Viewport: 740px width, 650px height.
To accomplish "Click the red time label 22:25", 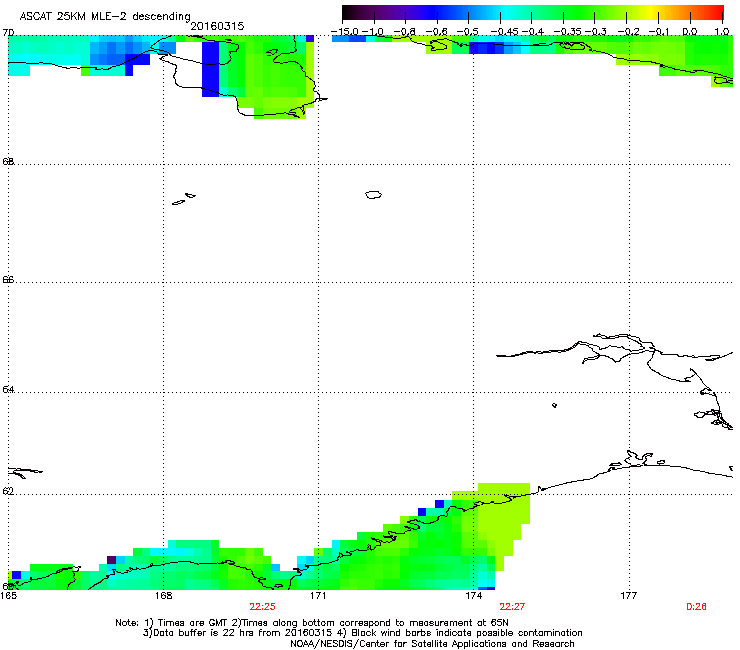I will point(262,607).
